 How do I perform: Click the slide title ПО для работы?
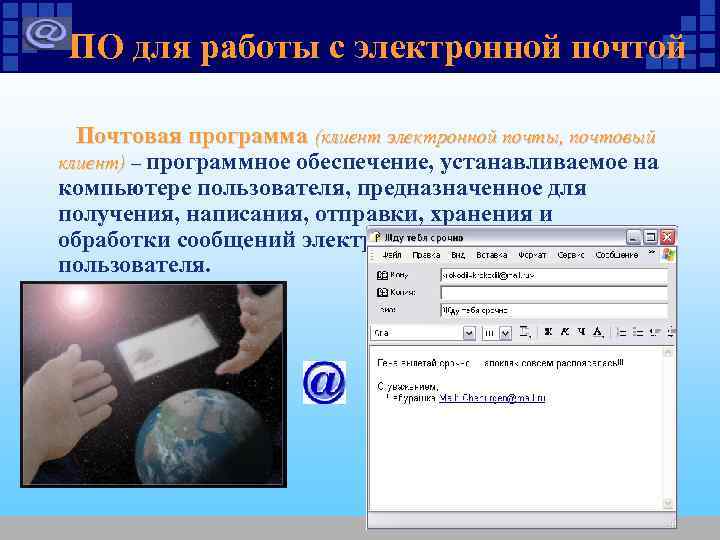pos(377,47)
